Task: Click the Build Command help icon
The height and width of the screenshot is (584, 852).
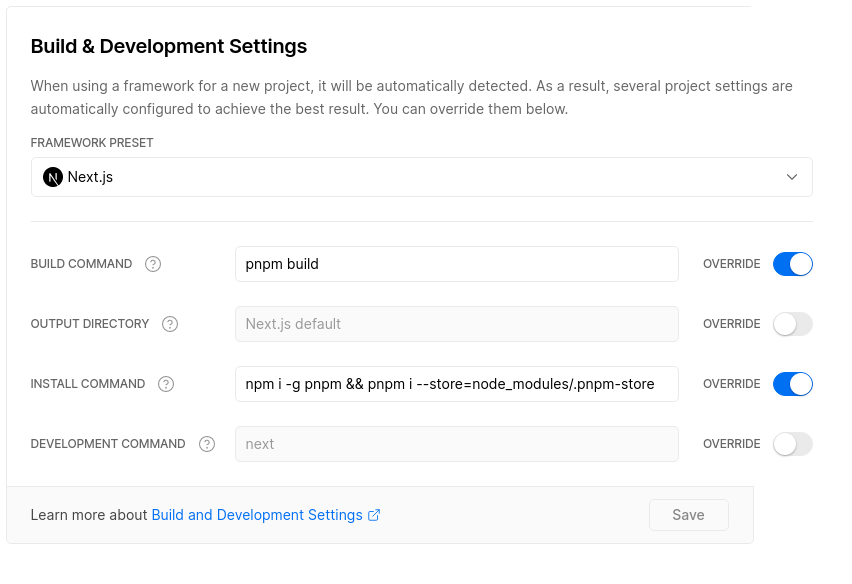Action: (153, 264)
